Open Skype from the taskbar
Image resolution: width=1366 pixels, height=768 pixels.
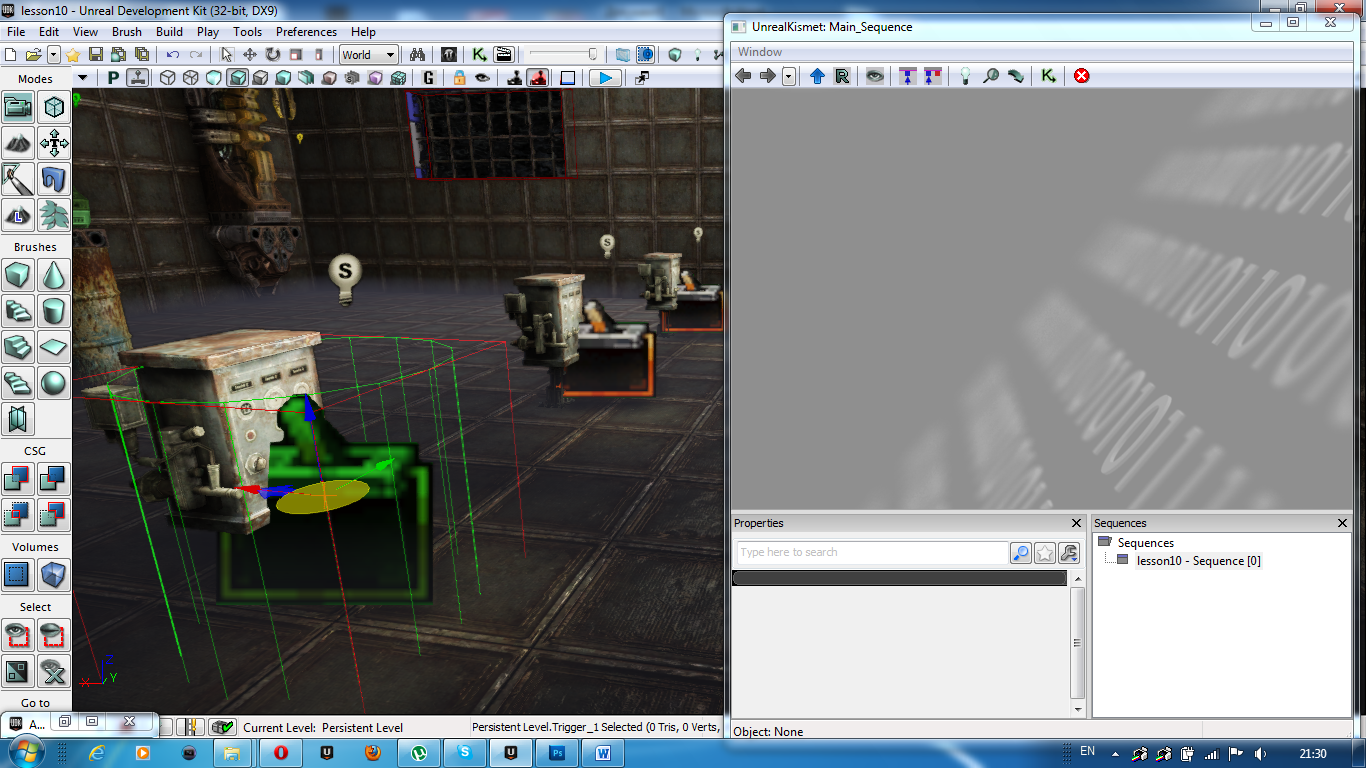(x=465, y=752)
